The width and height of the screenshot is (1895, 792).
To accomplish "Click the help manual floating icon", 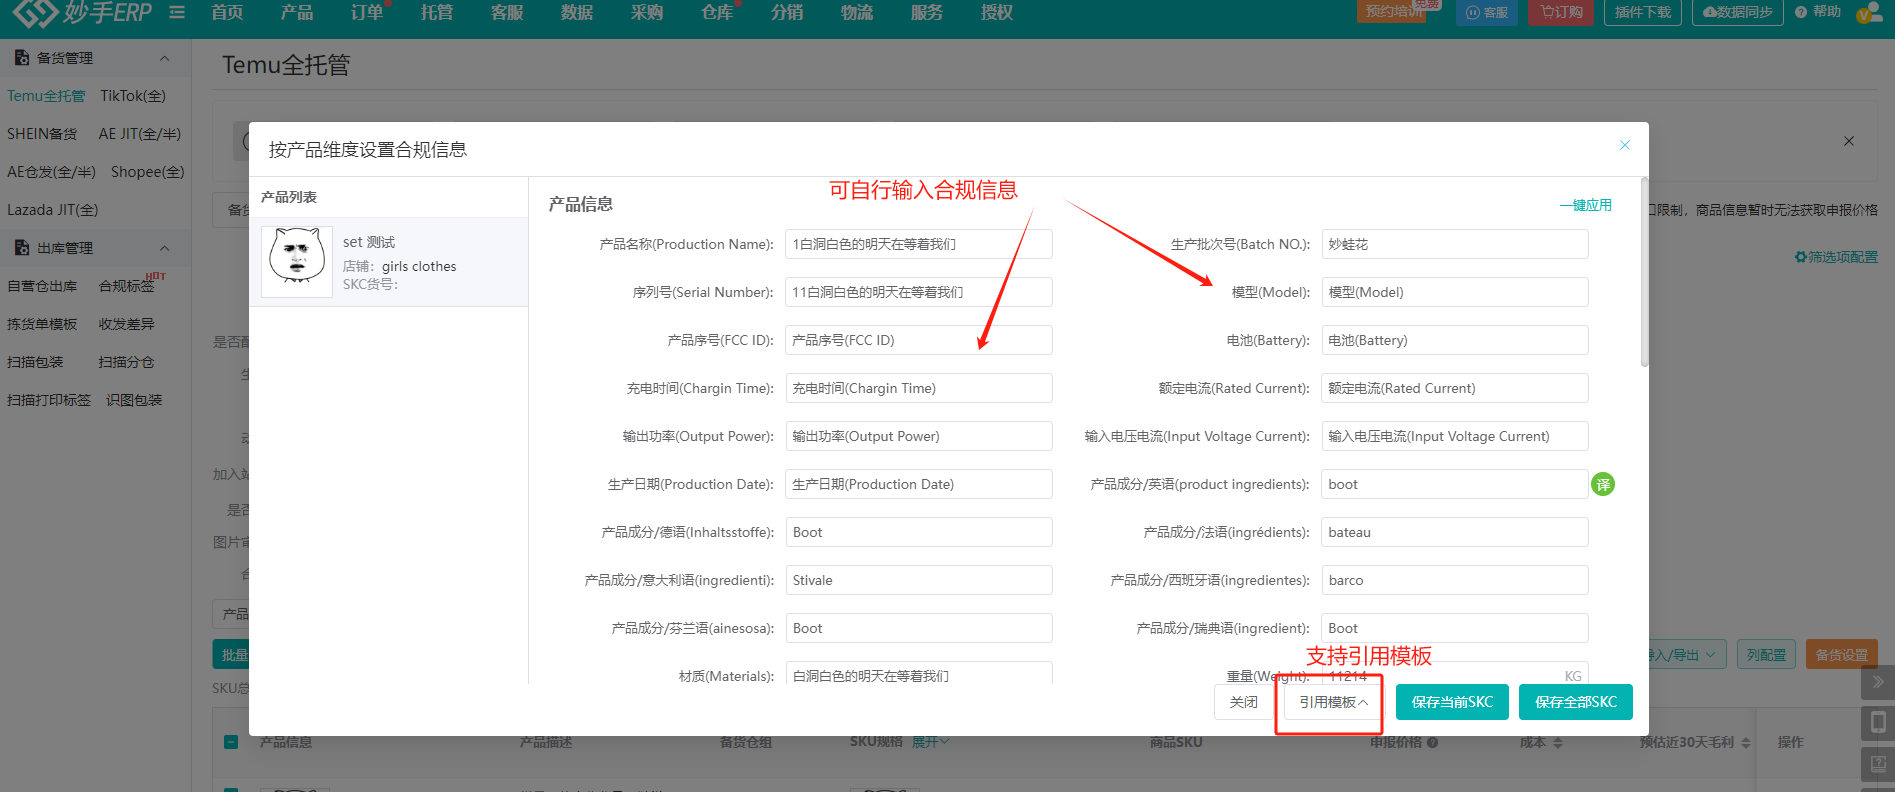I will (x=1878, y=765).
